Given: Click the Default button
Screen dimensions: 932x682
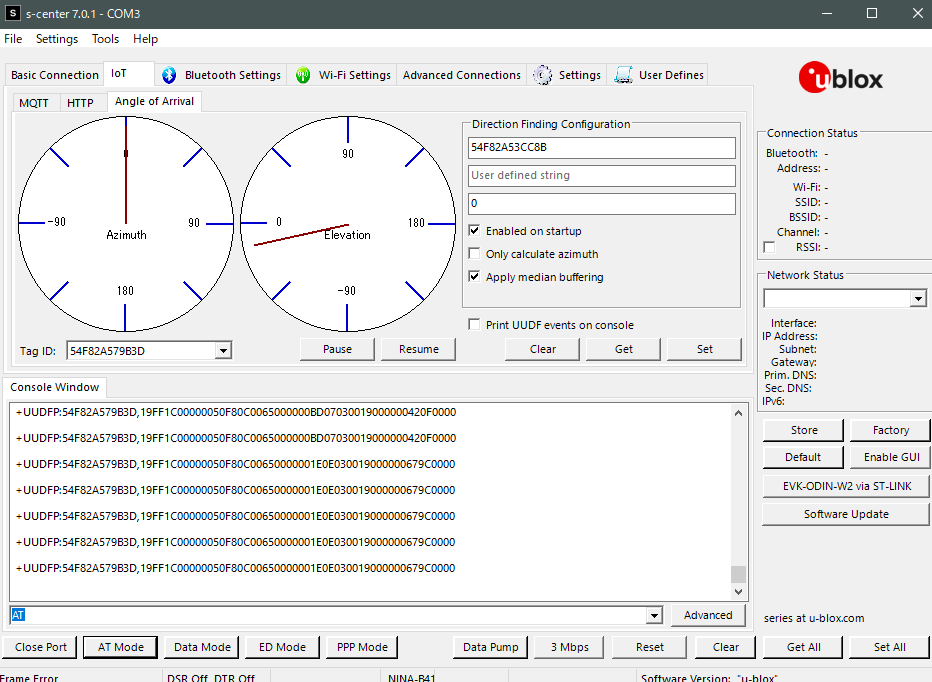Looking at the screenshot, I should click(802, 457).
